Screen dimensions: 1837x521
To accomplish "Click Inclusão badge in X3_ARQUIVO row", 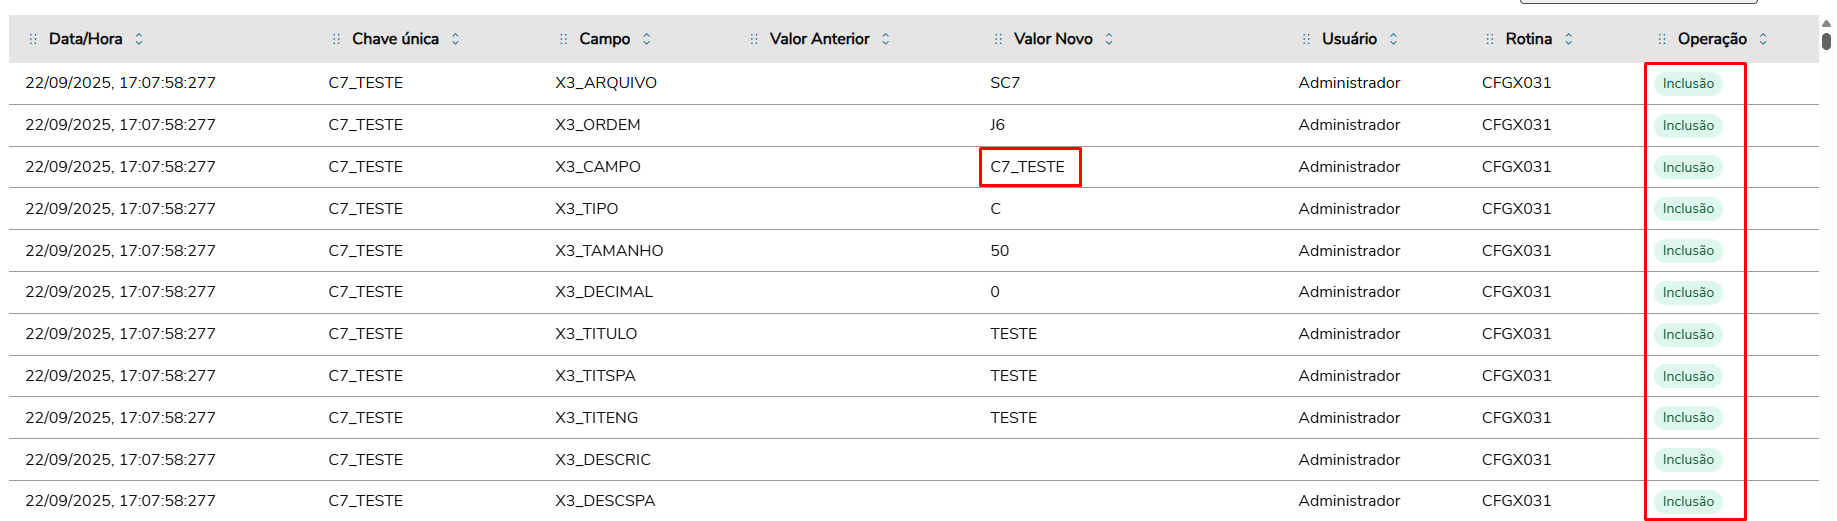I will click(x=1688, y=84).
